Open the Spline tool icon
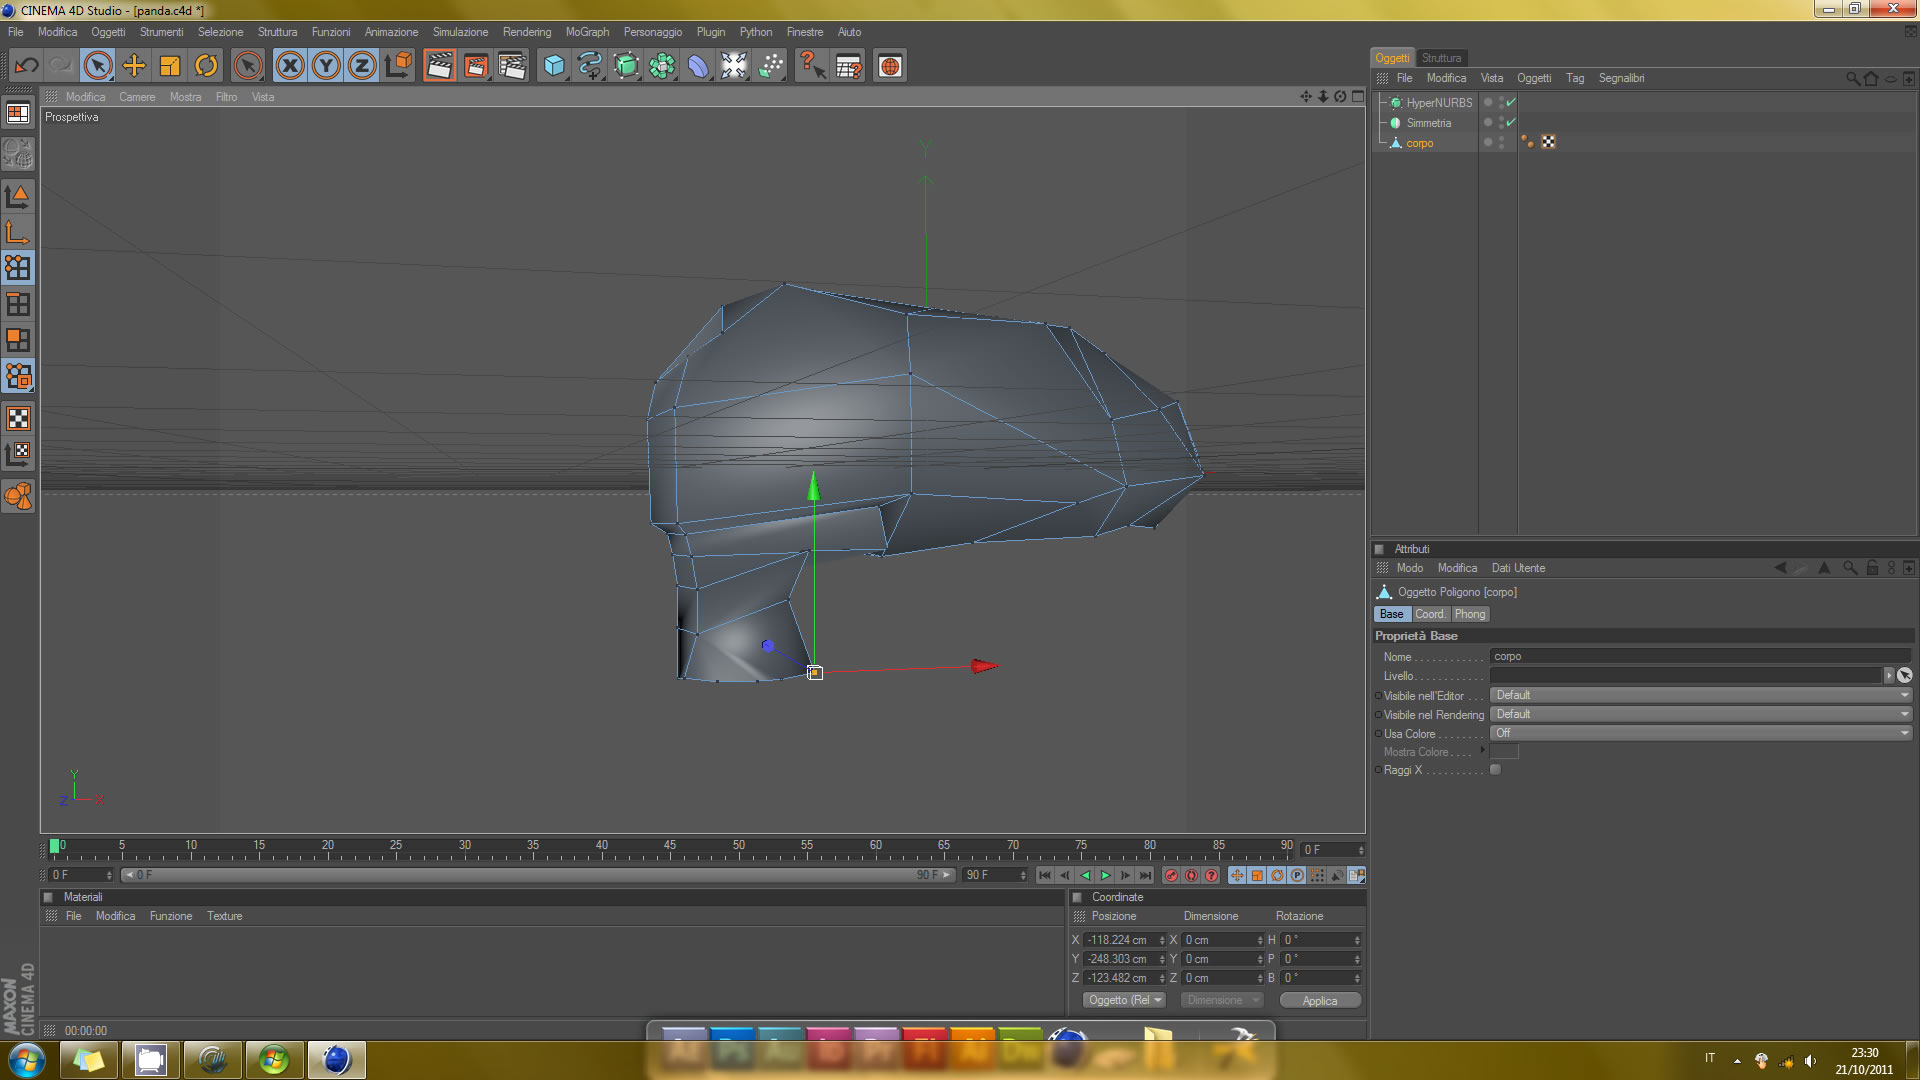 pos(590,66)
